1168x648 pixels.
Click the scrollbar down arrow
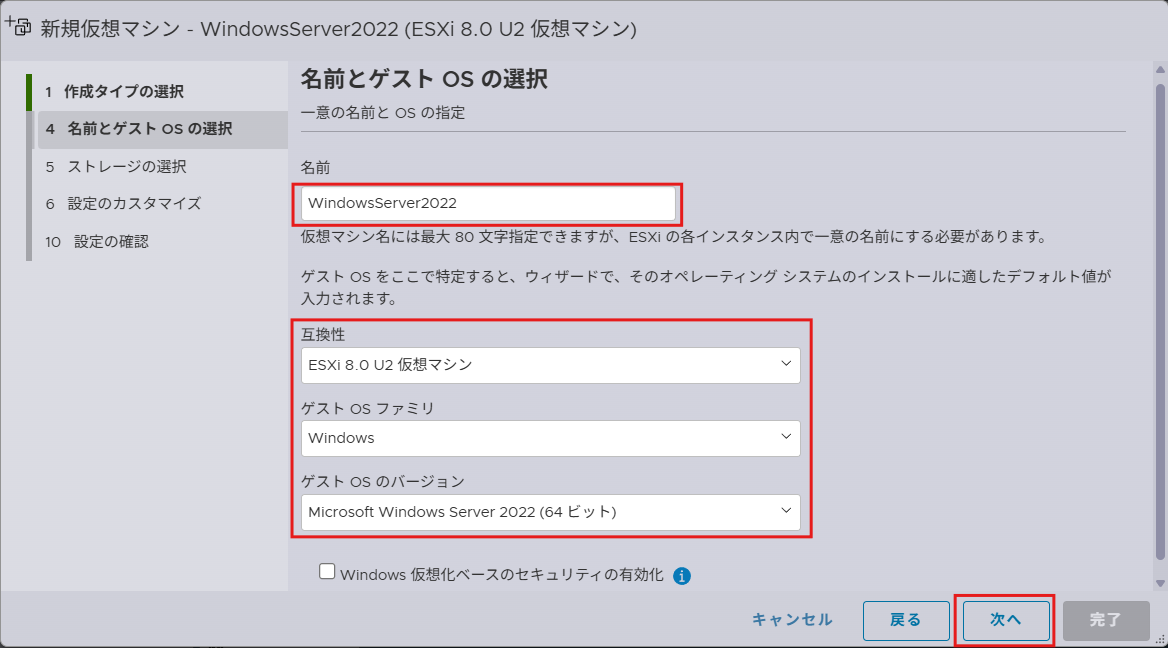(1160, 584)
